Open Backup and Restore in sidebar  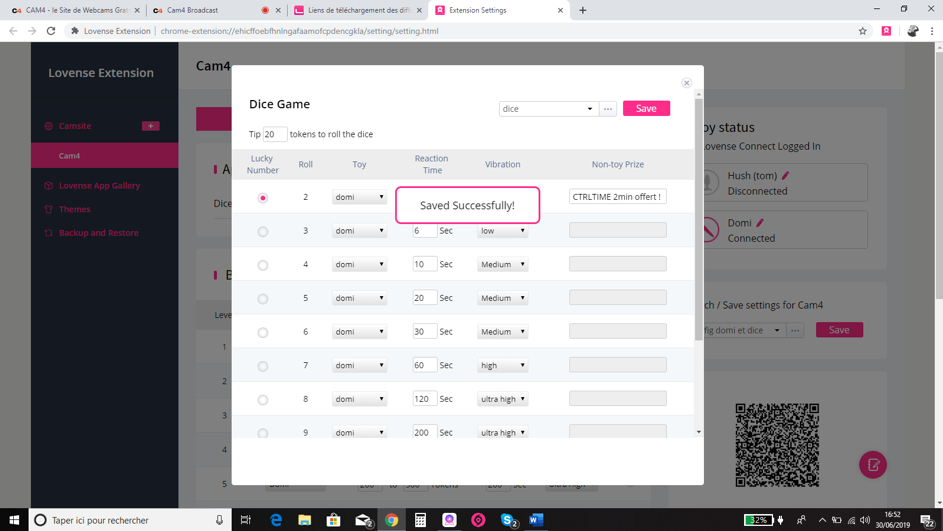98,233
